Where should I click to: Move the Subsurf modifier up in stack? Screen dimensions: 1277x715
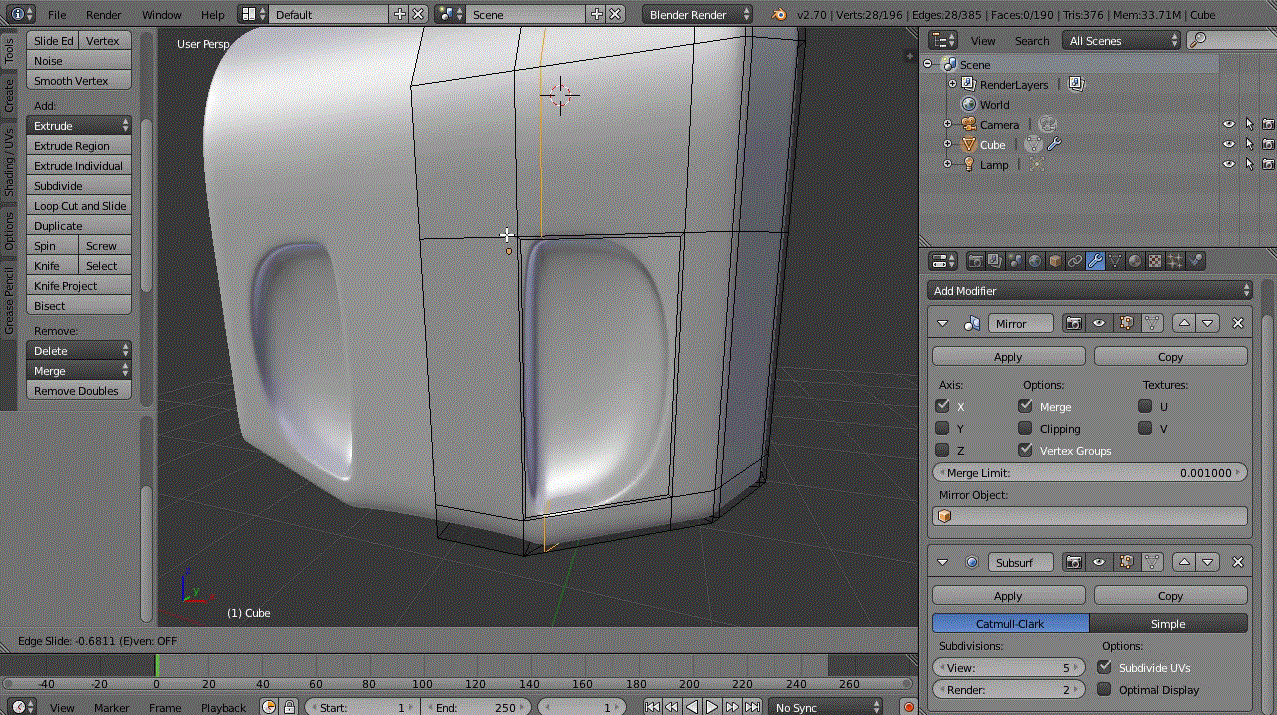1184,562
